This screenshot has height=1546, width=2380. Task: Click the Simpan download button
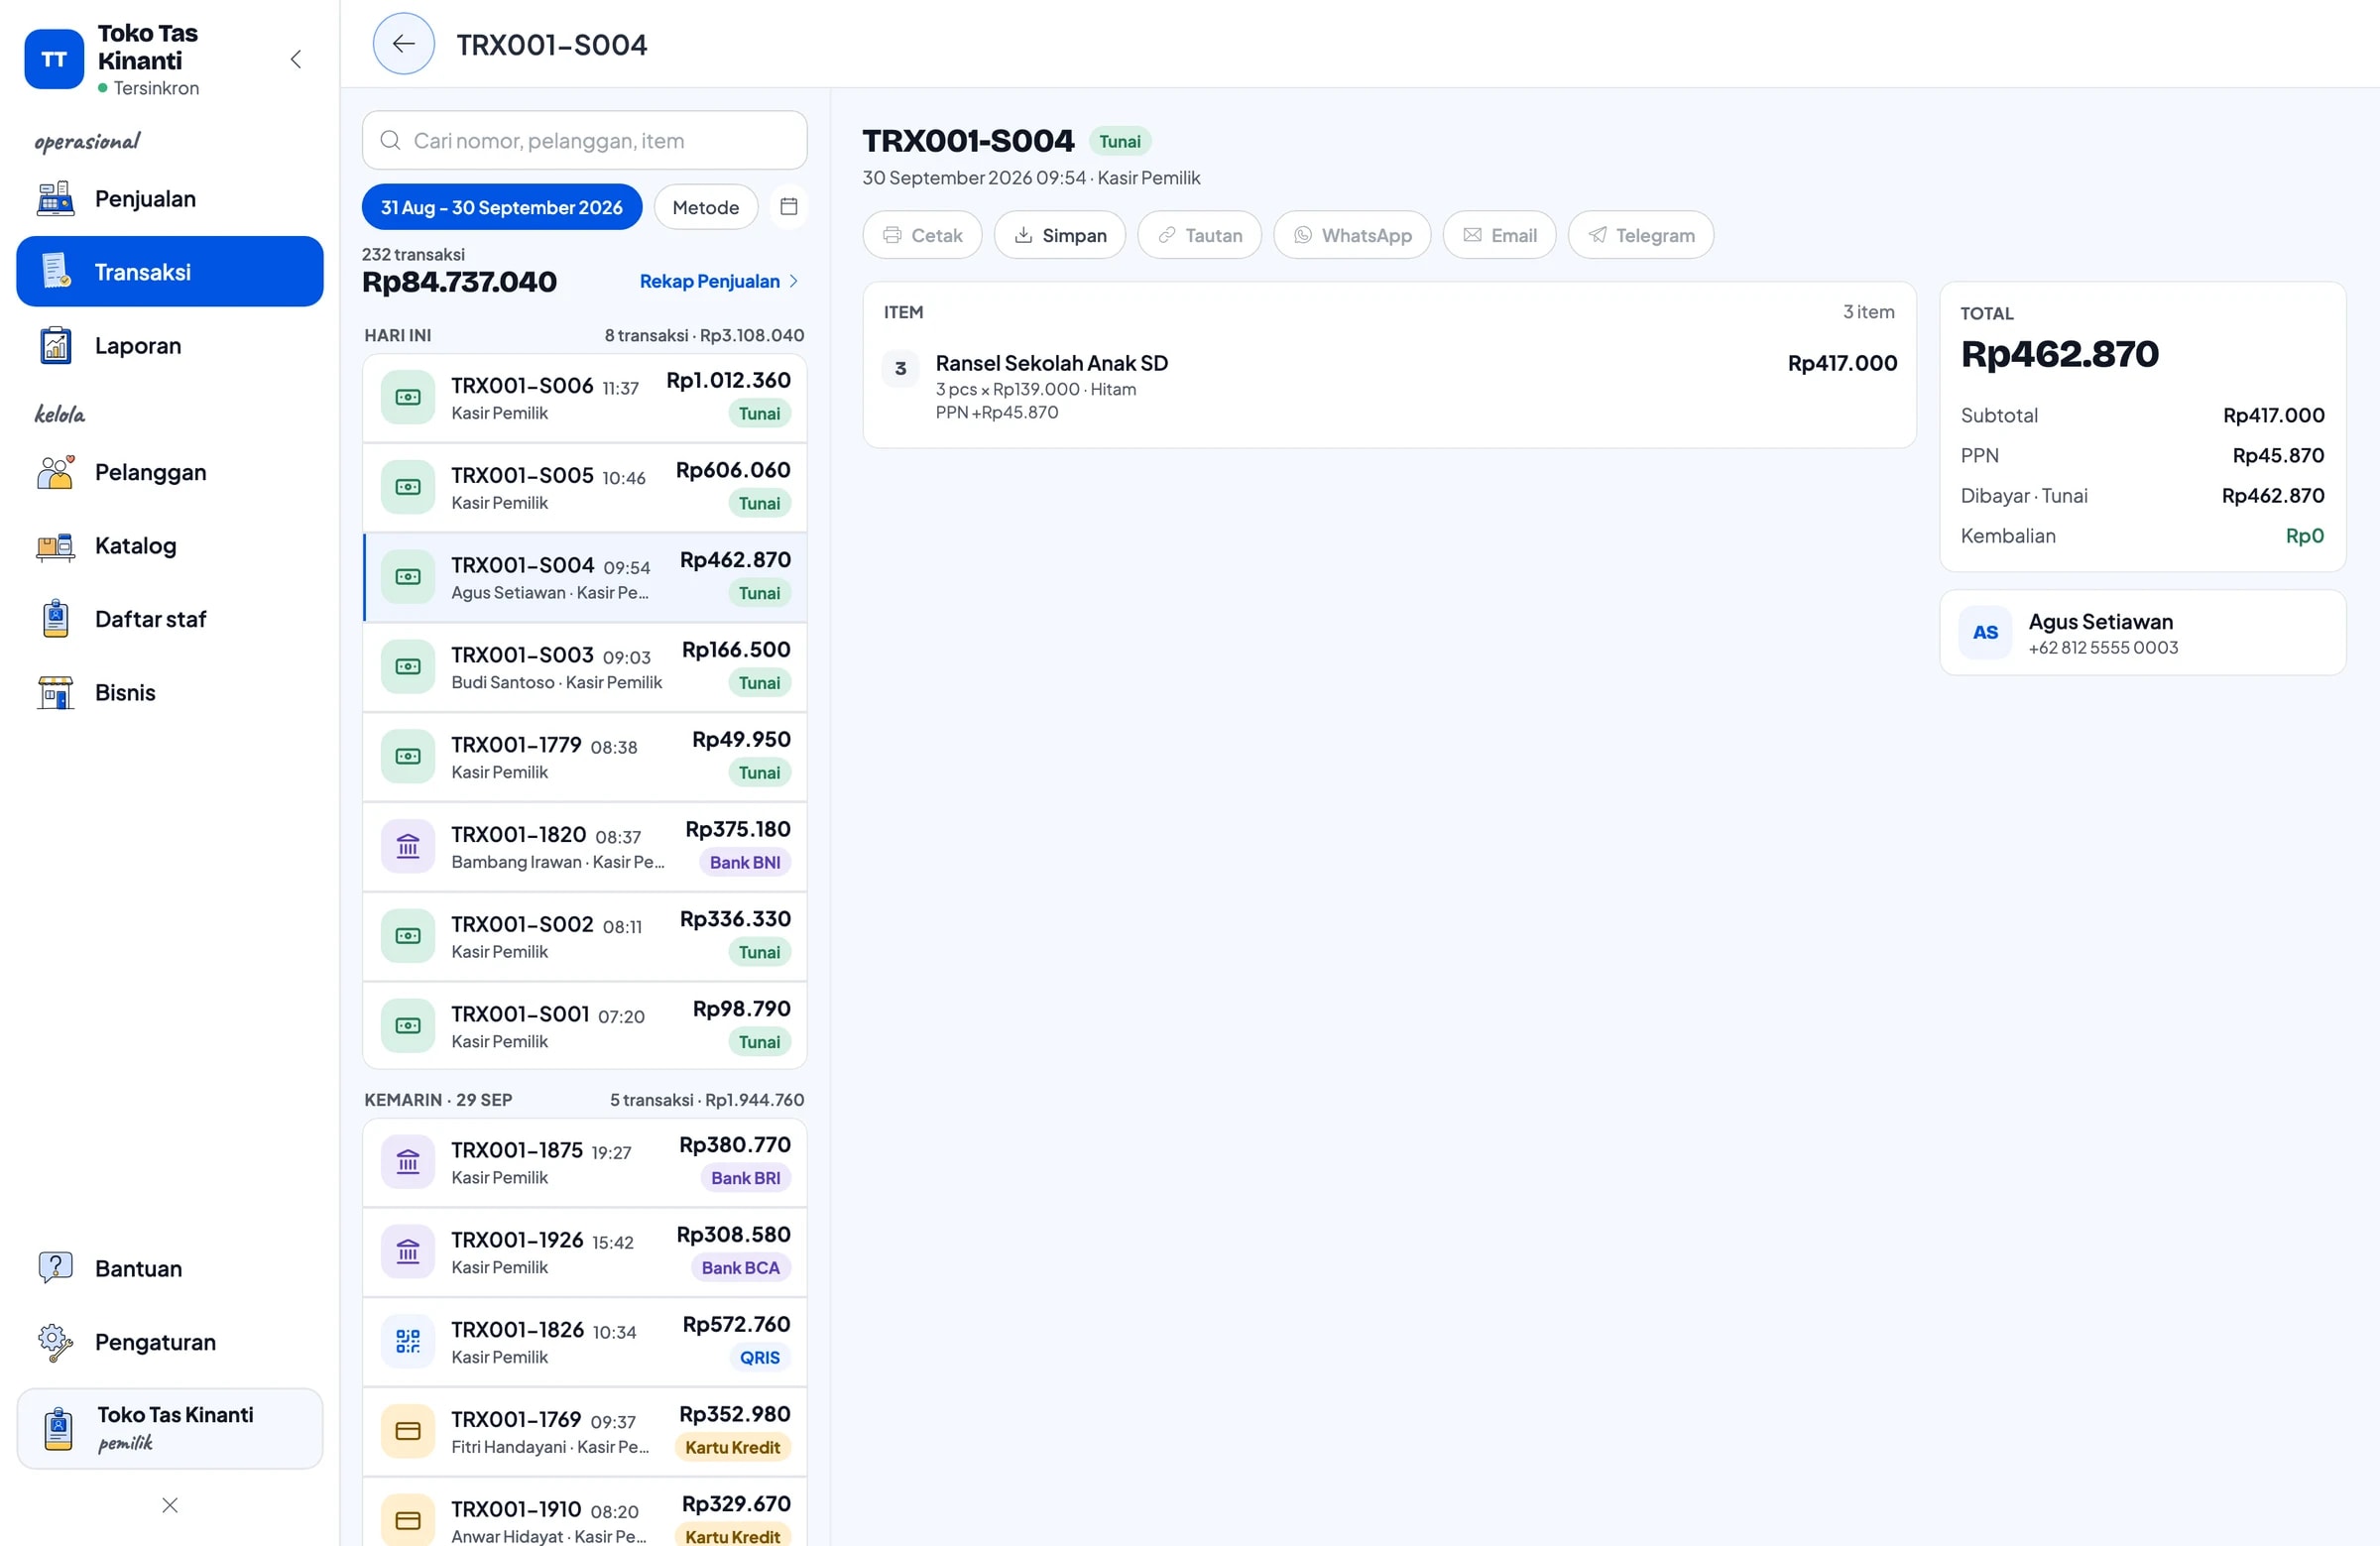click(1060, 235)
